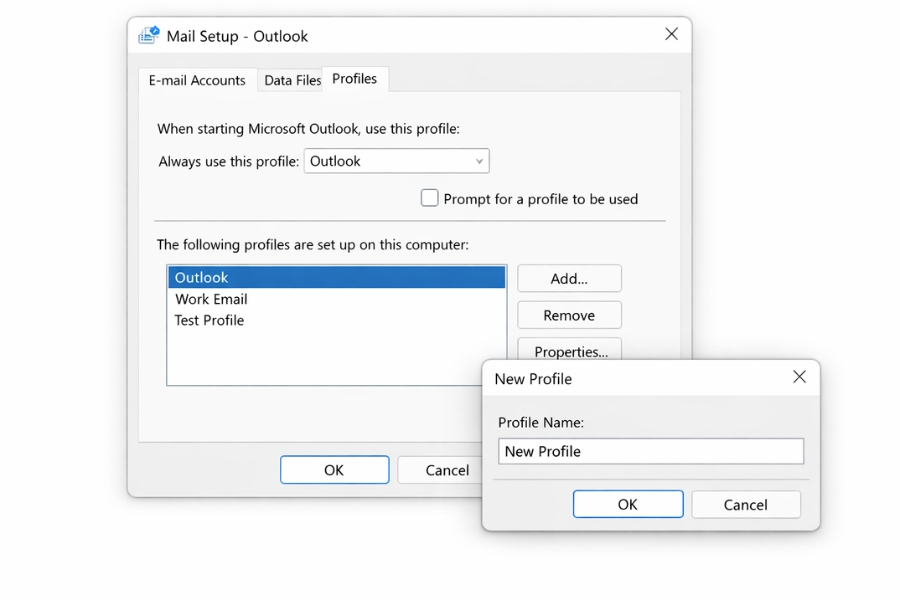Confirm with OK in Mail Setup dialog
This screenshot has width=900, height=600.
[x=334, y=469]
